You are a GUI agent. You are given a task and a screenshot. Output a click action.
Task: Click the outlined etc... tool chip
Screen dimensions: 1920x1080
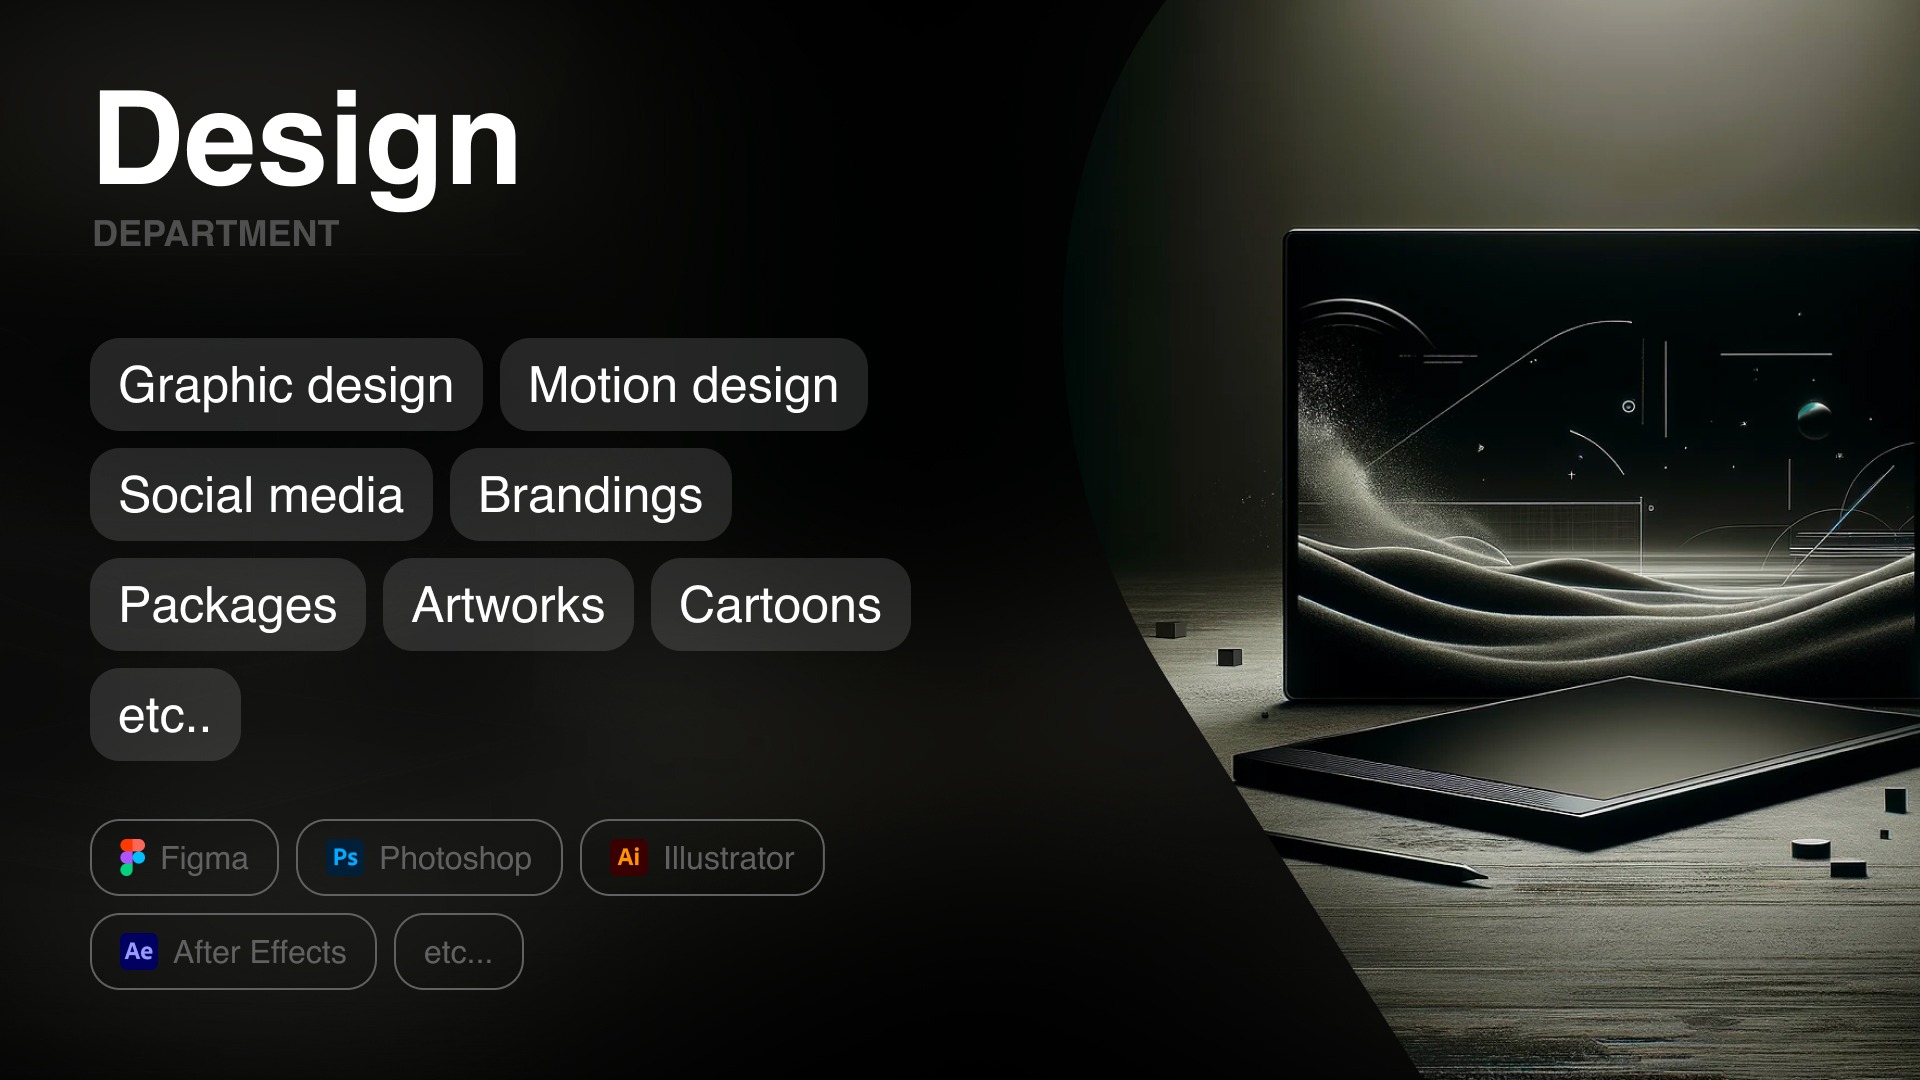click(x=459, y=952)
